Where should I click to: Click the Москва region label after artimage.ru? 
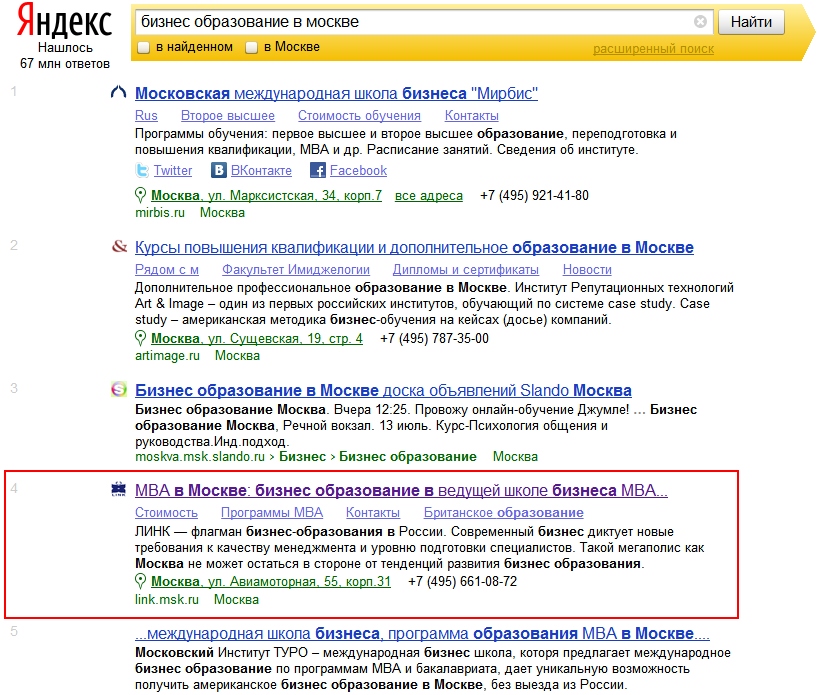(x=237, y=356)
